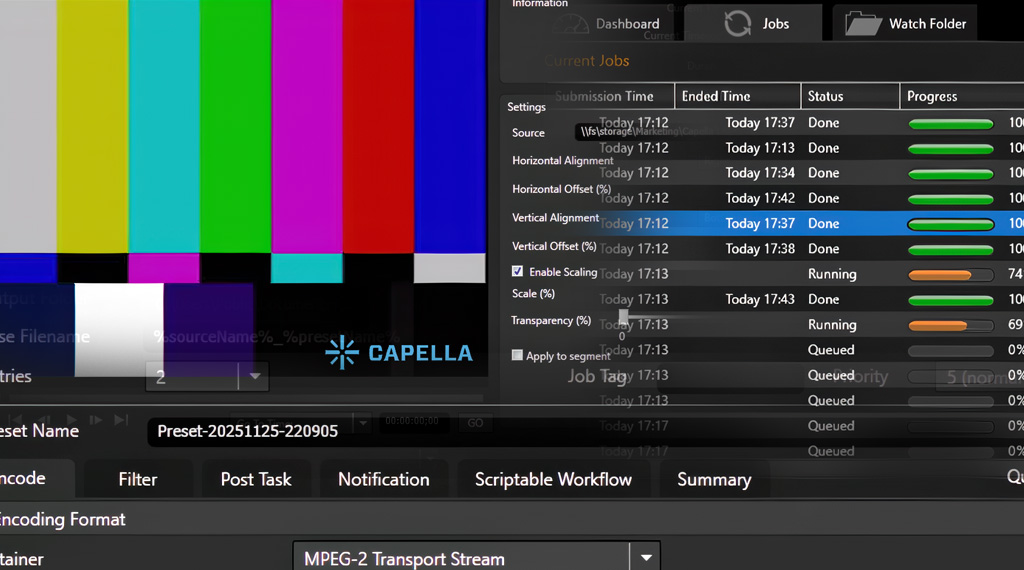Open the Priority dropdown
Screen dimensions: 1024x570
(980, 378)
